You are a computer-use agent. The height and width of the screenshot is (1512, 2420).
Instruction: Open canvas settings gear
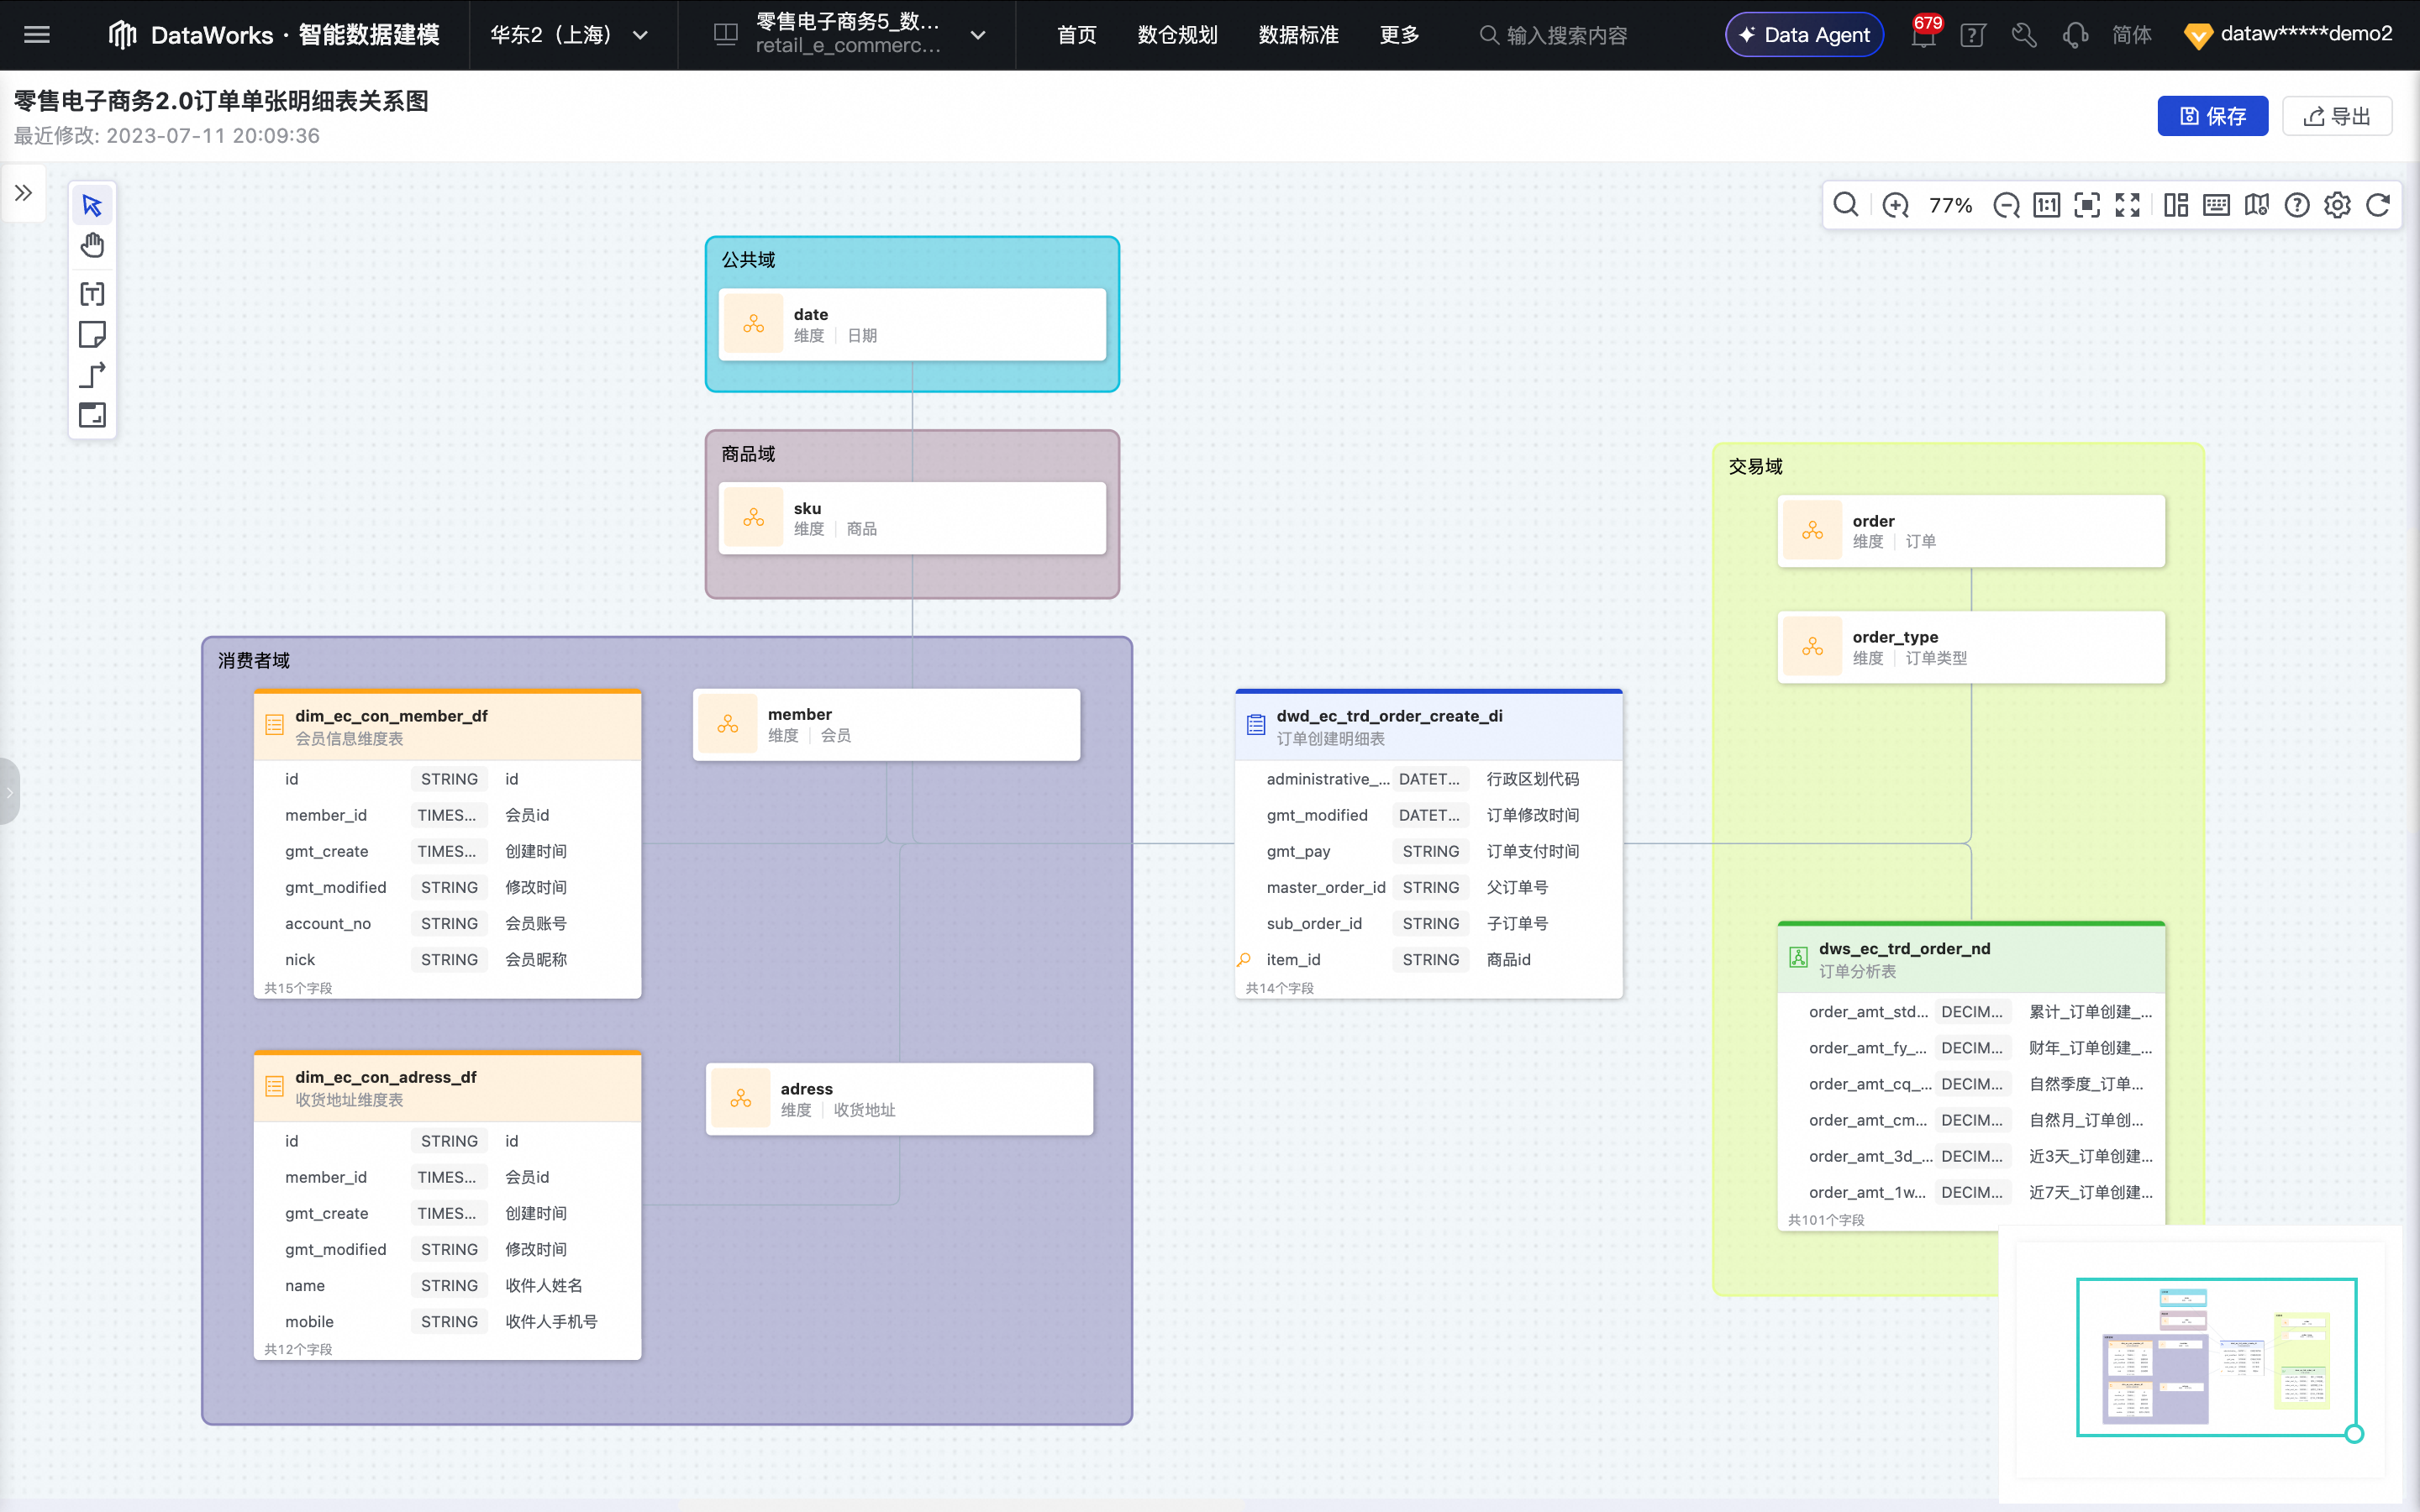click(x=2337, y=205)
